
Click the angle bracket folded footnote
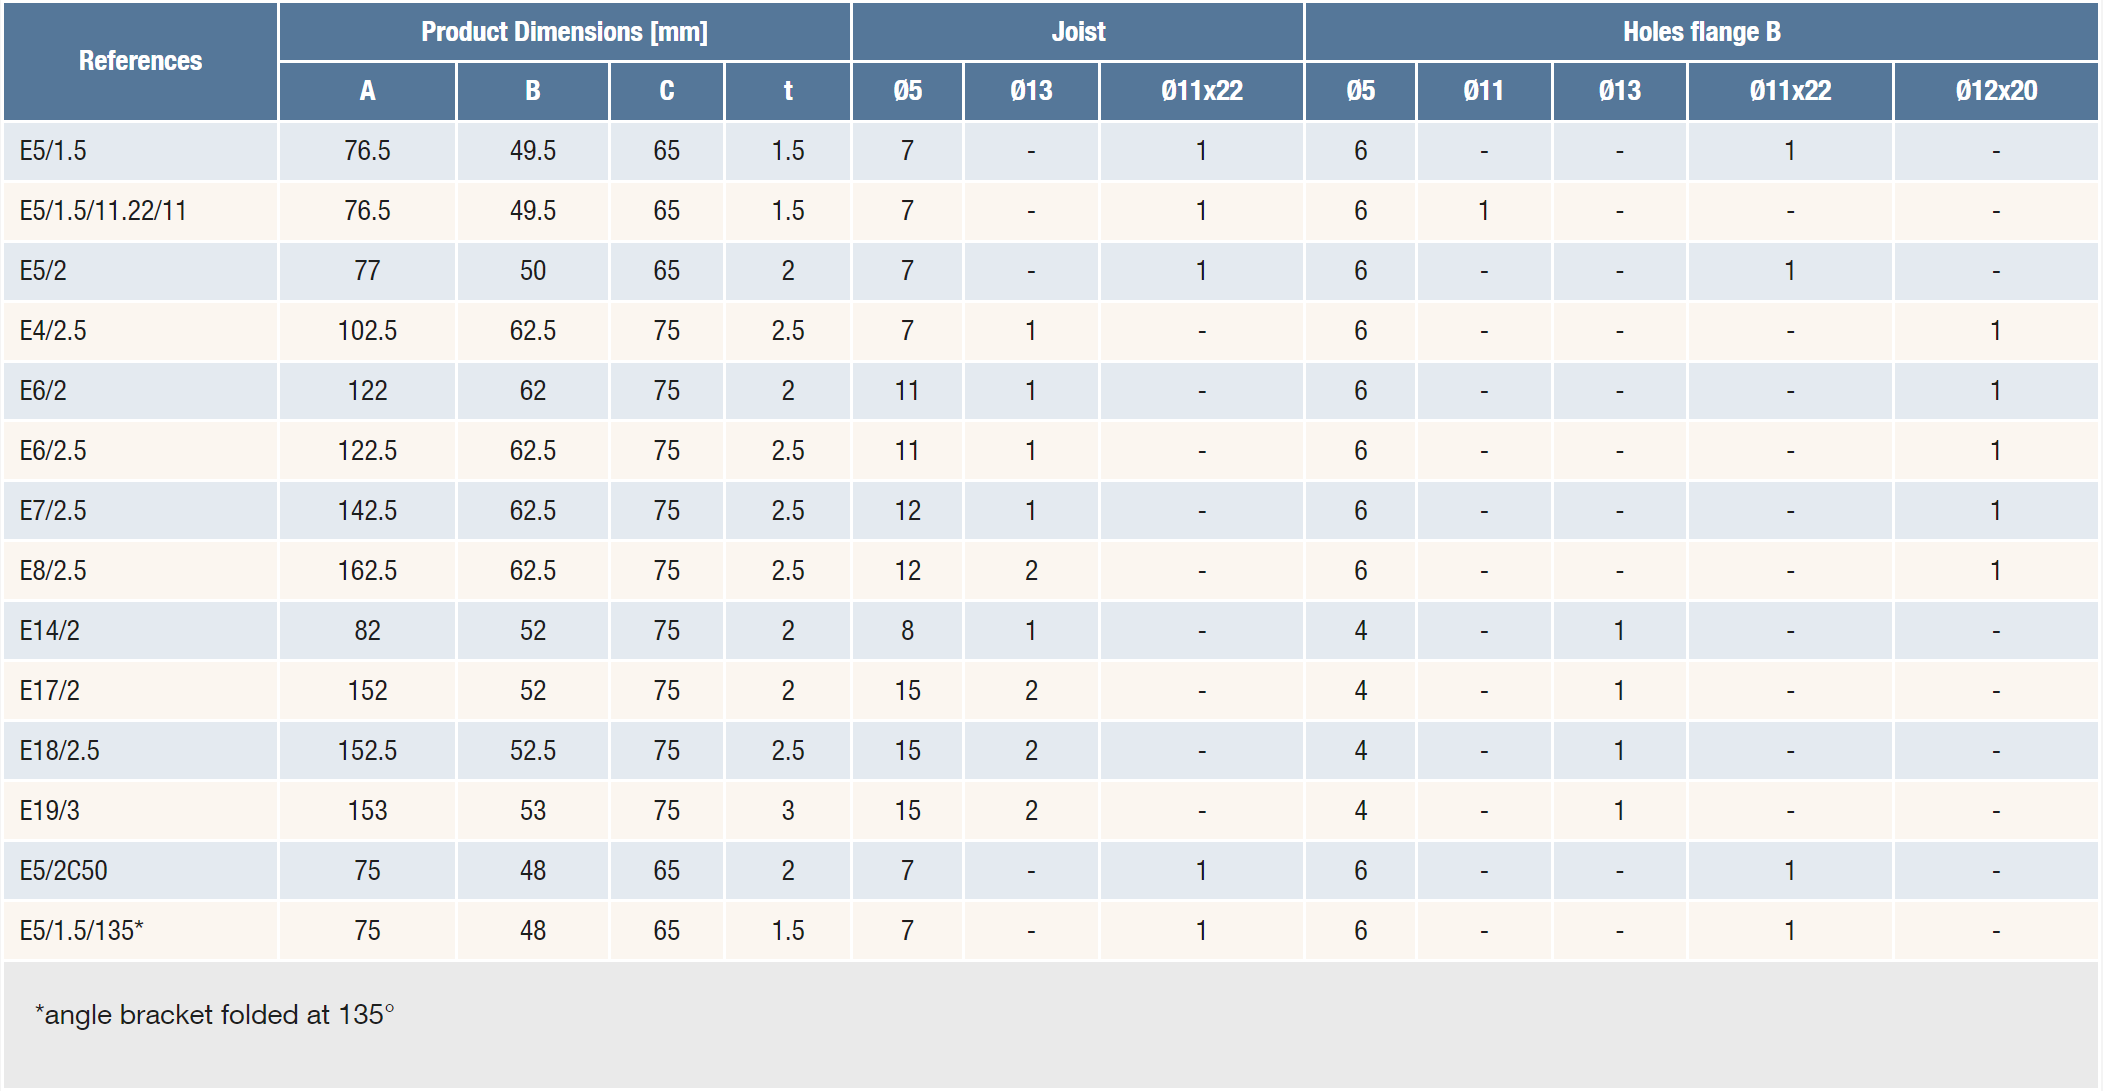pyautogui.click(x=215, y=1015)
